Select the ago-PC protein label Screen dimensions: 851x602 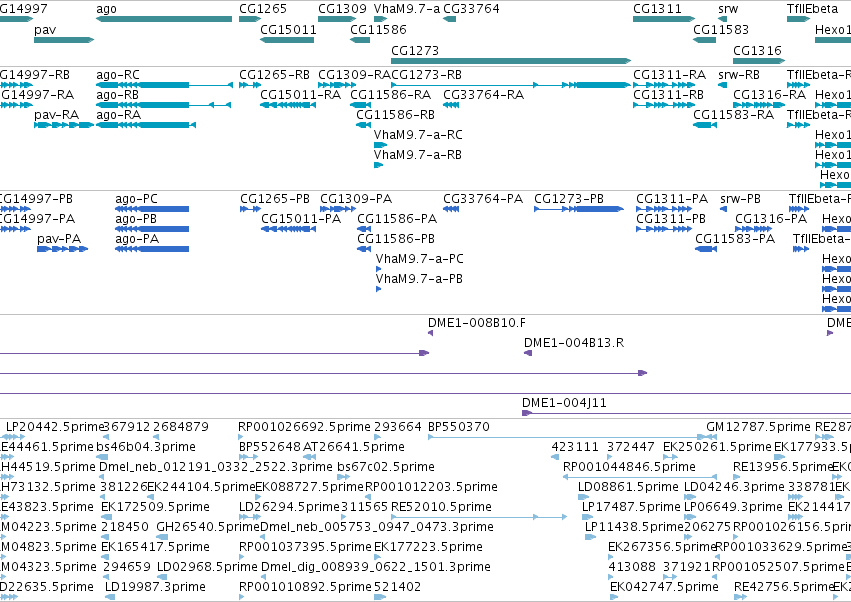[136, 199]
